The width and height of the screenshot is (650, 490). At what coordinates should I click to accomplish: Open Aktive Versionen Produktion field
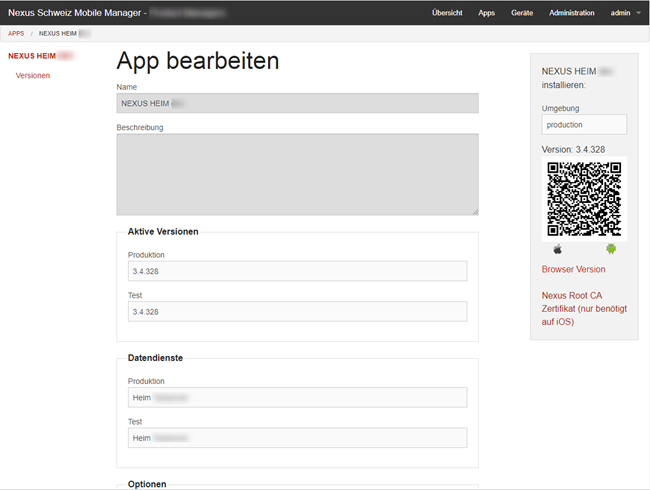[x=297, y=271]
